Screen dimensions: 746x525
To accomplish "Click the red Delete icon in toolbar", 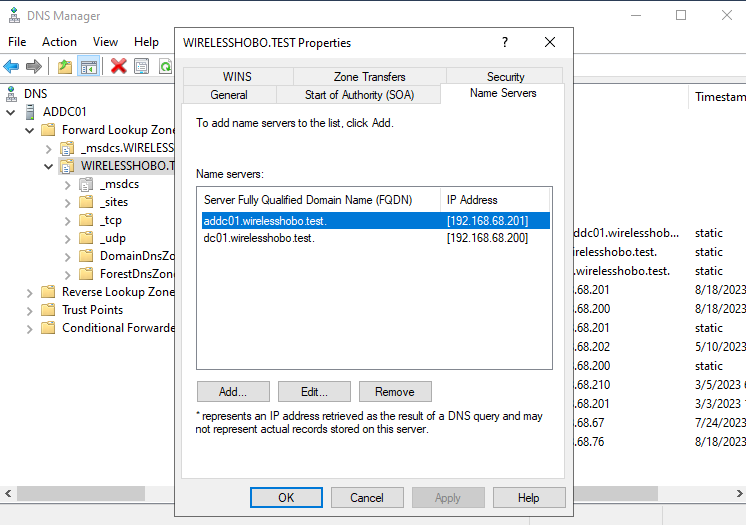I will click(x=119, y=66).
